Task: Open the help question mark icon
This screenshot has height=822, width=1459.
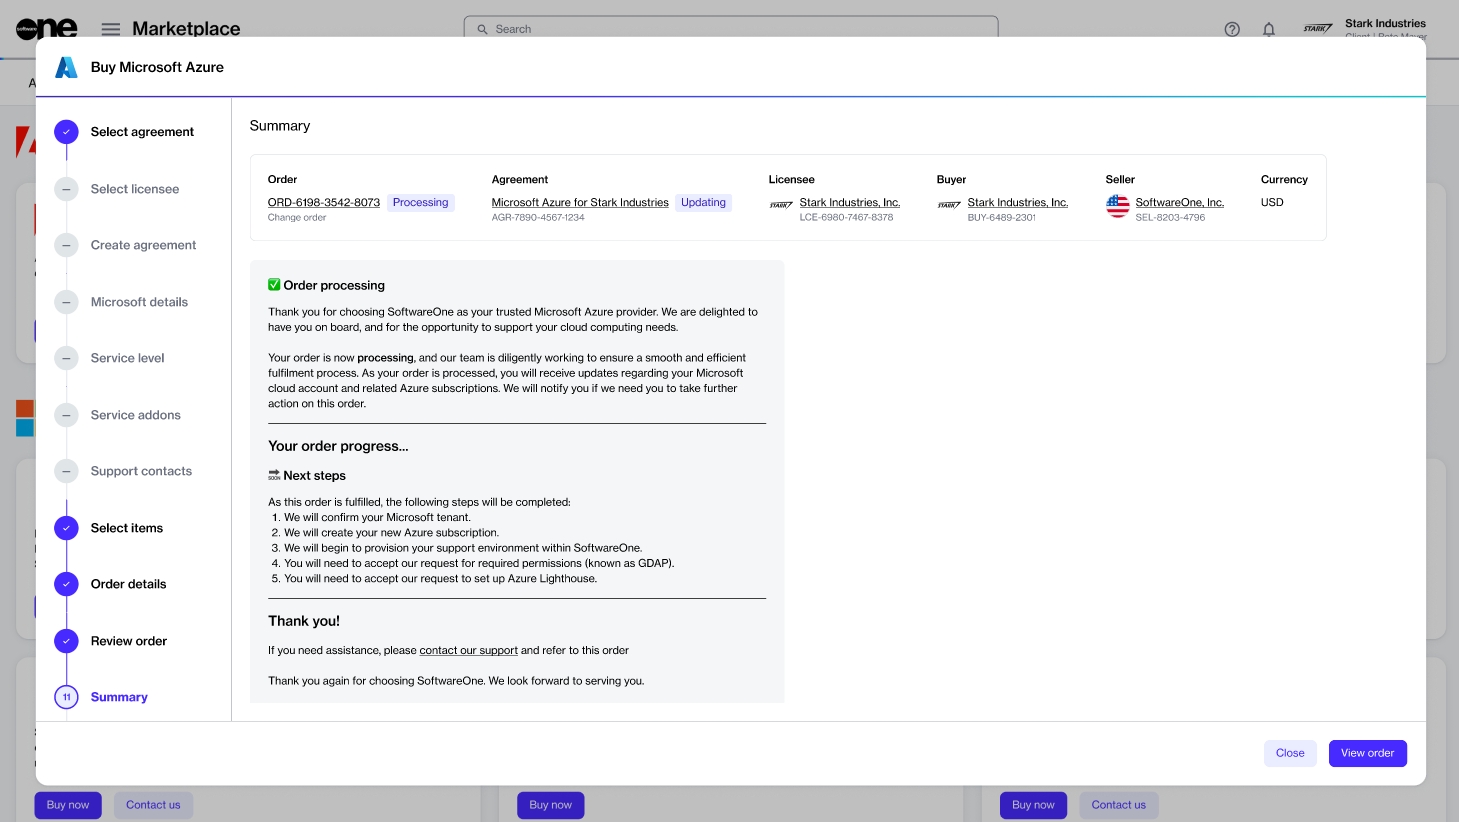Action: [x=1232, y=29]
